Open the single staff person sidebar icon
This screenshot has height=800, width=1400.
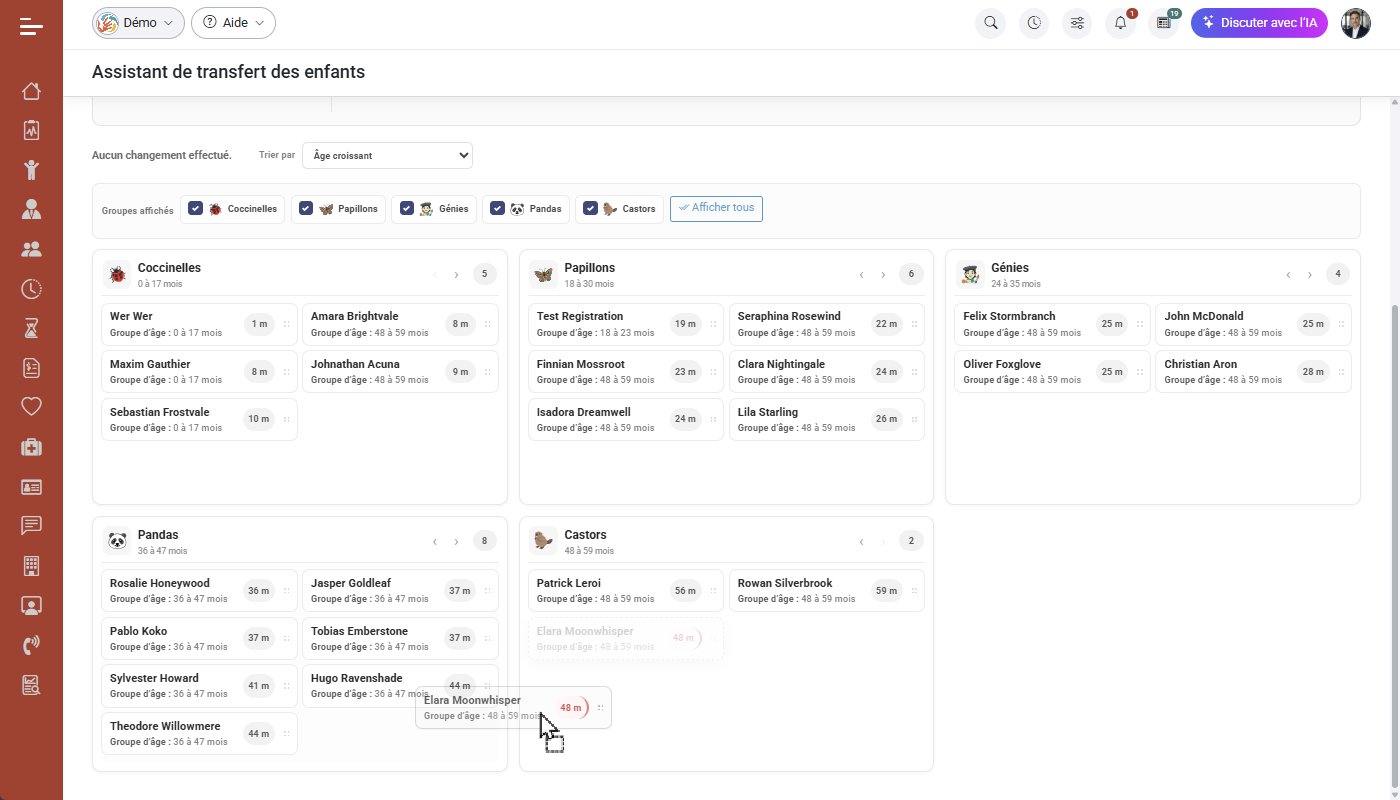click(31, 209)
